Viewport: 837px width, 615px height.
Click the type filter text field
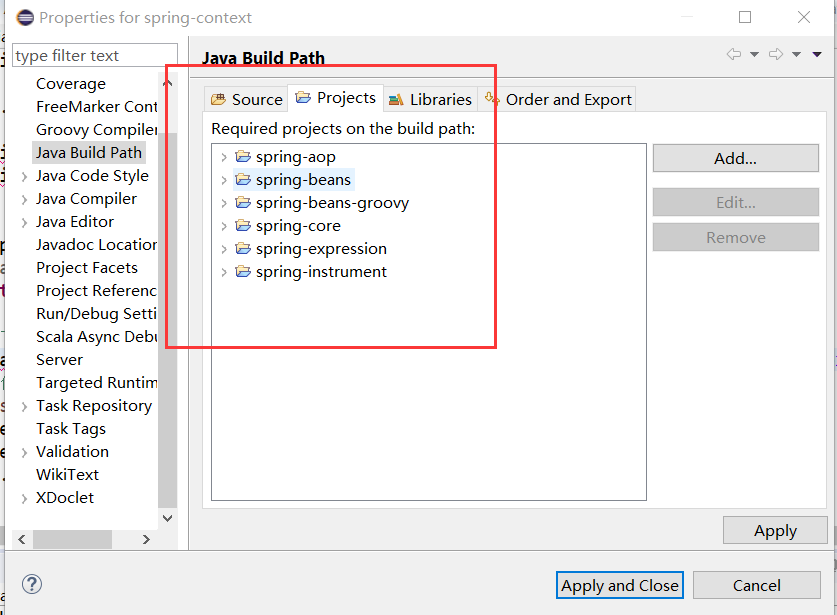pyautogui.click(x=94, y=55)
